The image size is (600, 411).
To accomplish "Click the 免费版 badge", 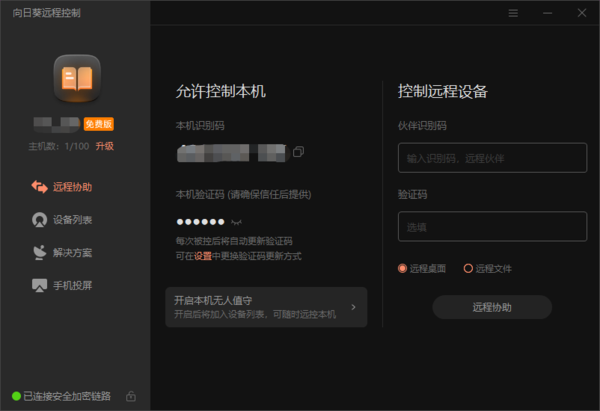I will (99, 124).
